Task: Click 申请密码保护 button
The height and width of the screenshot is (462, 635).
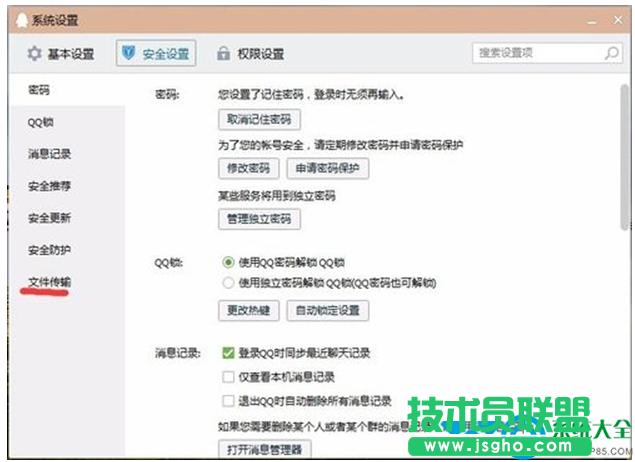Action: tap(327, 168)
